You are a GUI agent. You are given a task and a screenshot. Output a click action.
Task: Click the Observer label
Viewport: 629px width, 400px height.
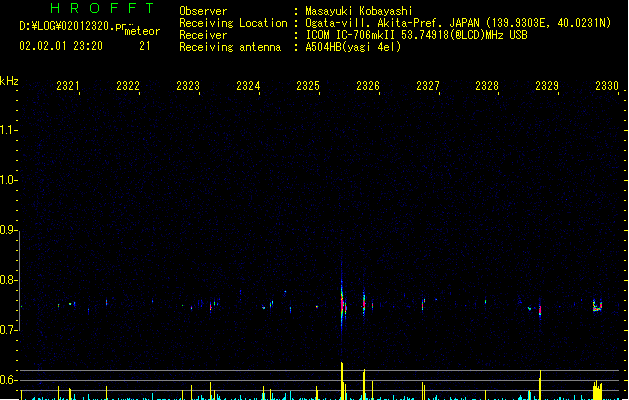coord(203,11)
